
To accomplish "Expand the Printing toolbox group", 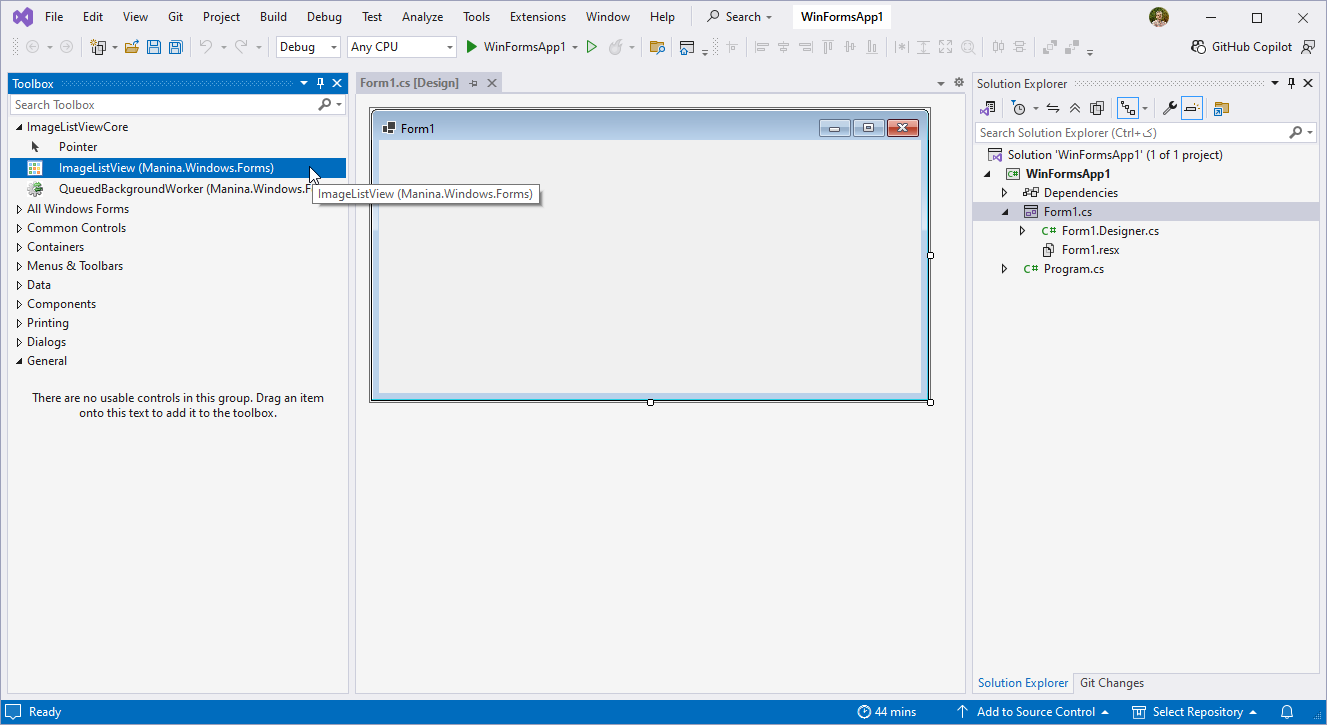I will (x=19, y=323).
